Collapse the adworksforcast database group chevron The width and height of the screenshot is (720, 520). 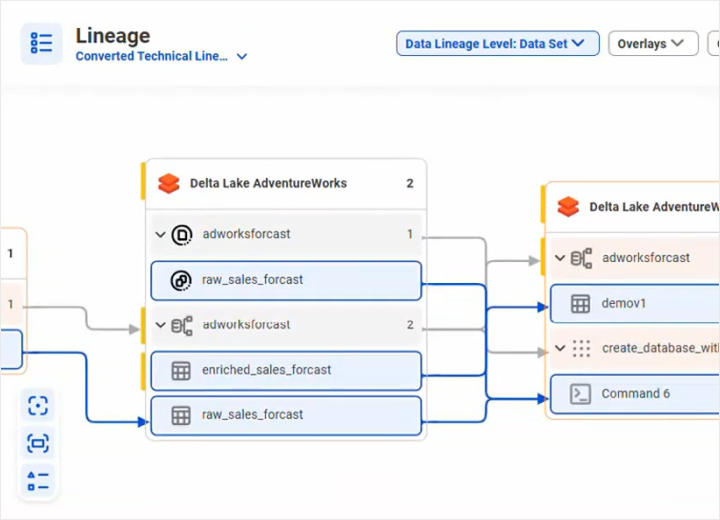click(x=160, y=234)
